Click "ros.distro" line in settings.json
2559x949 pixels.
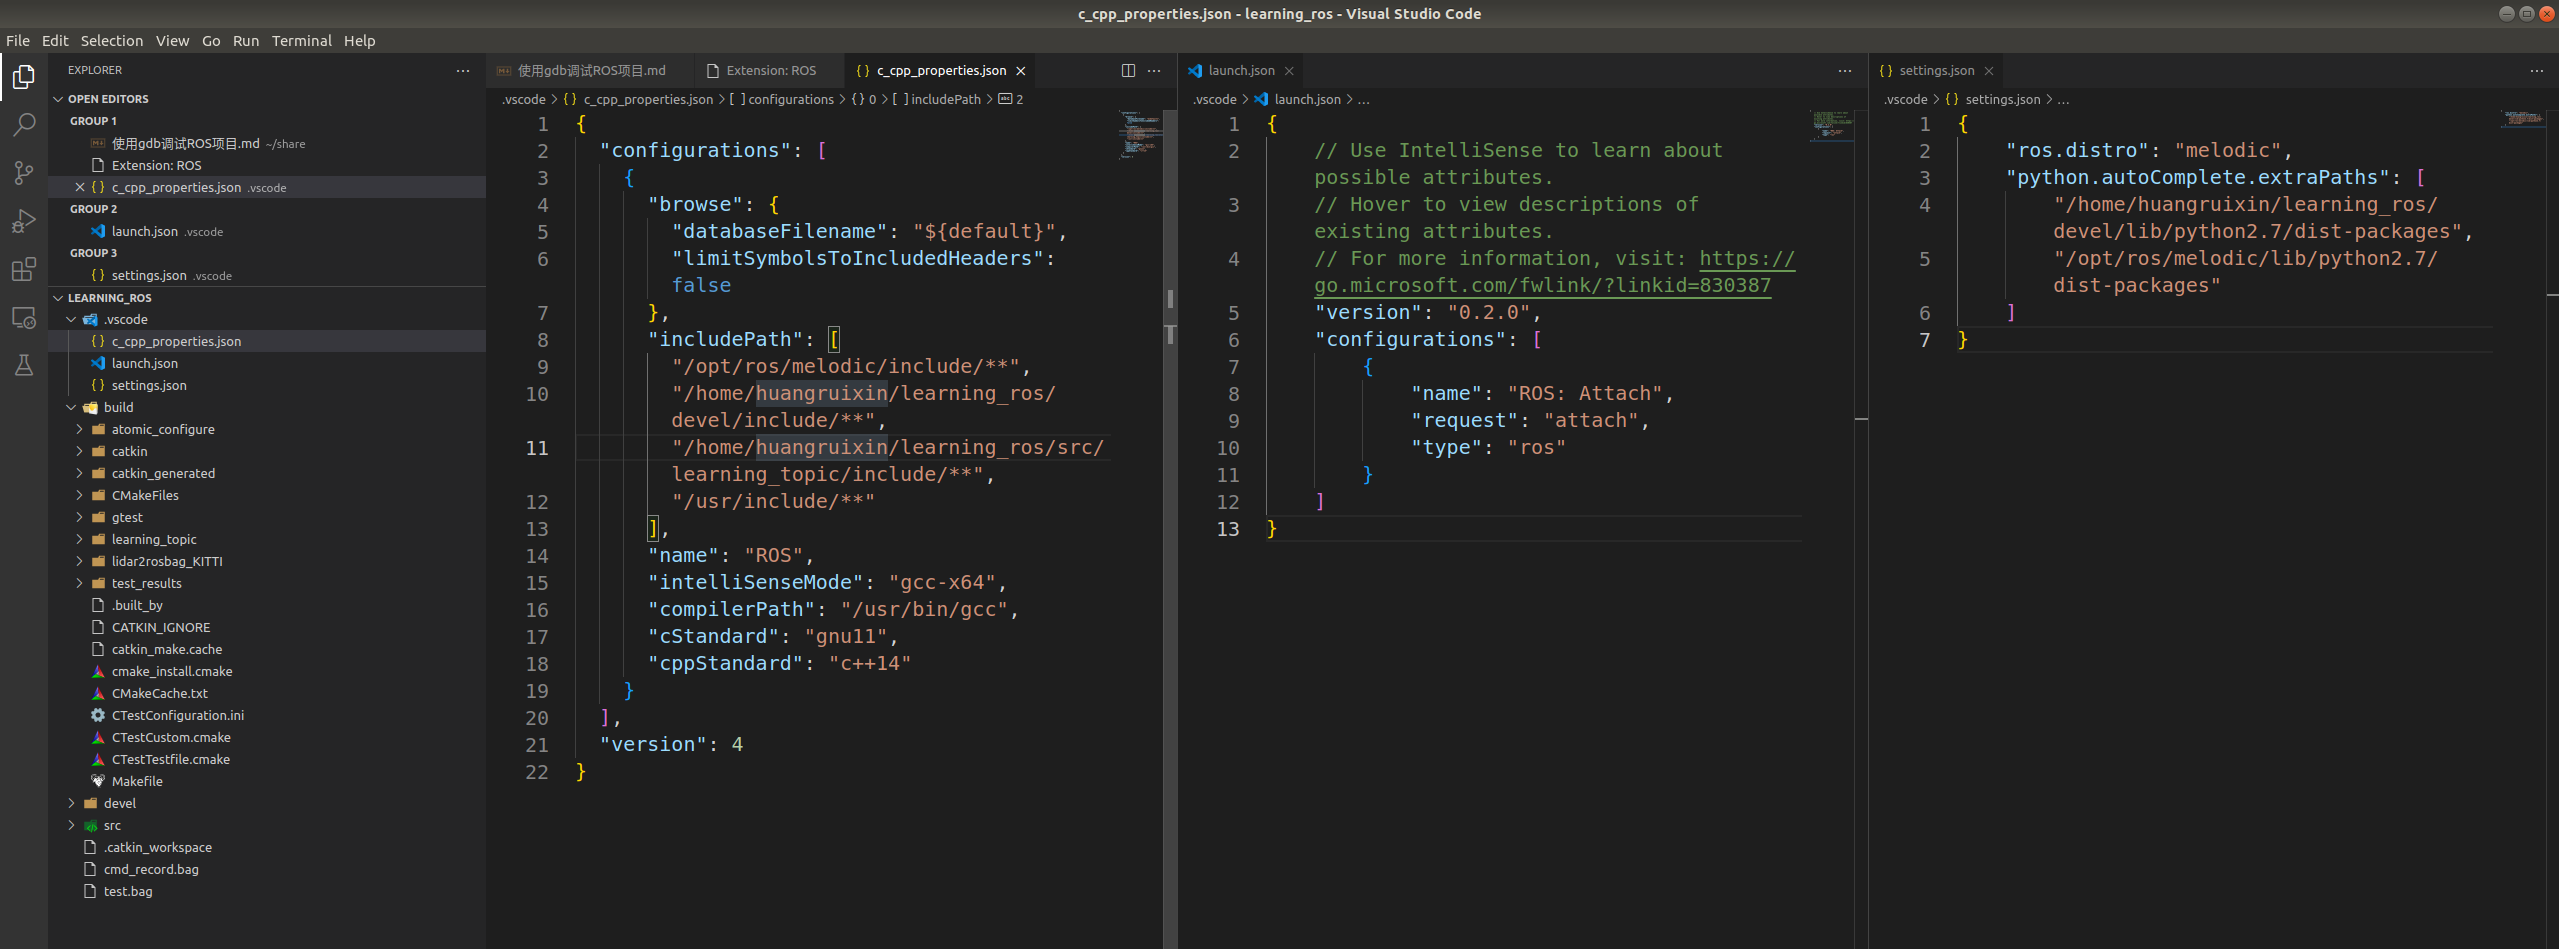point(2149,151)
